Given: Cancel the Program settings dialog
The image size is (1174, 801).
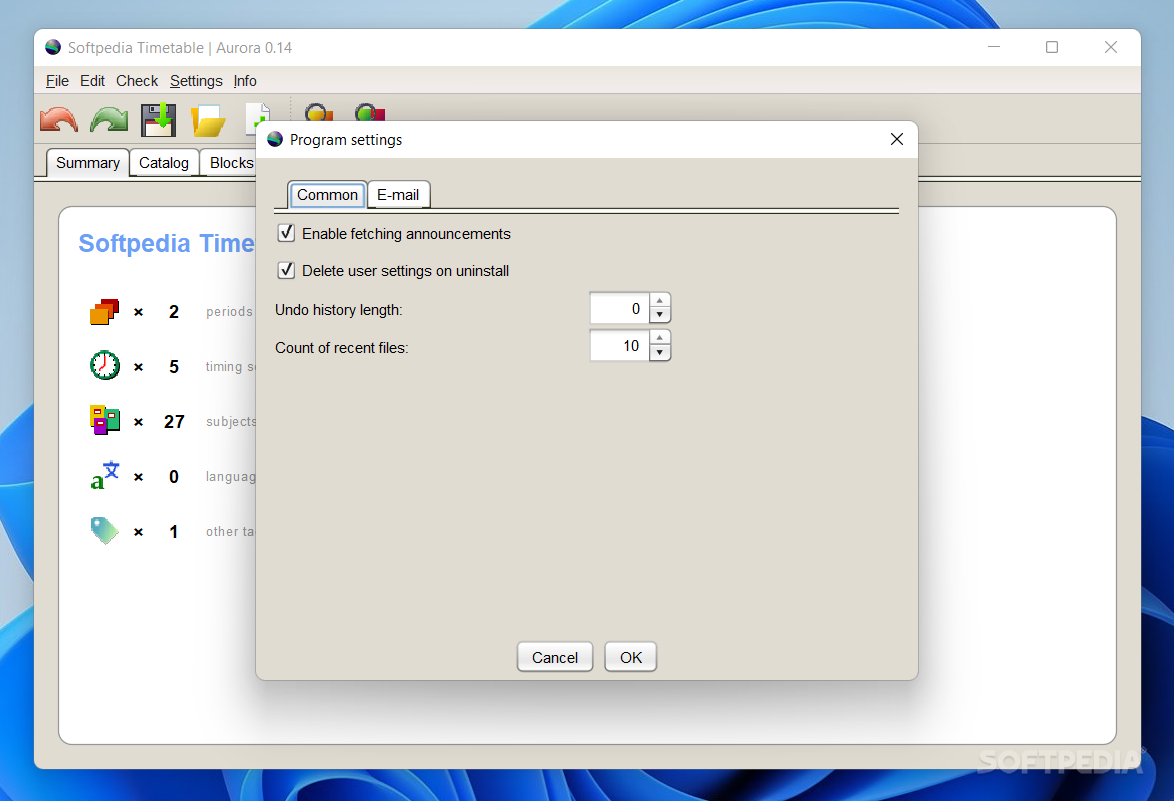Looking at the screenshot, I should pos(555,657).
